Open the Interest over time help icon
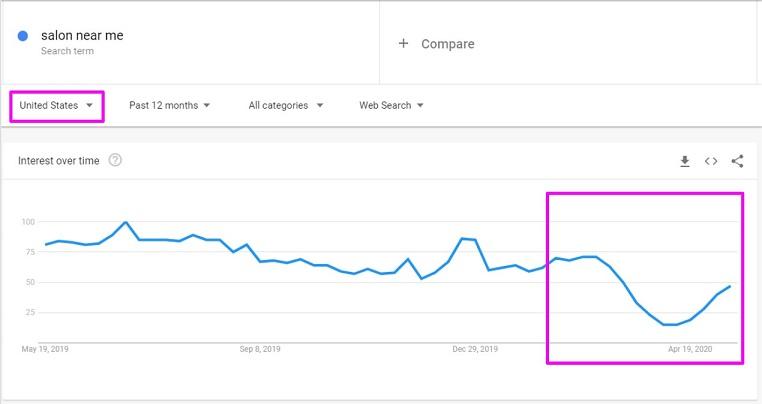The height and width of the screenshot is (404, 762). (115, 160)
